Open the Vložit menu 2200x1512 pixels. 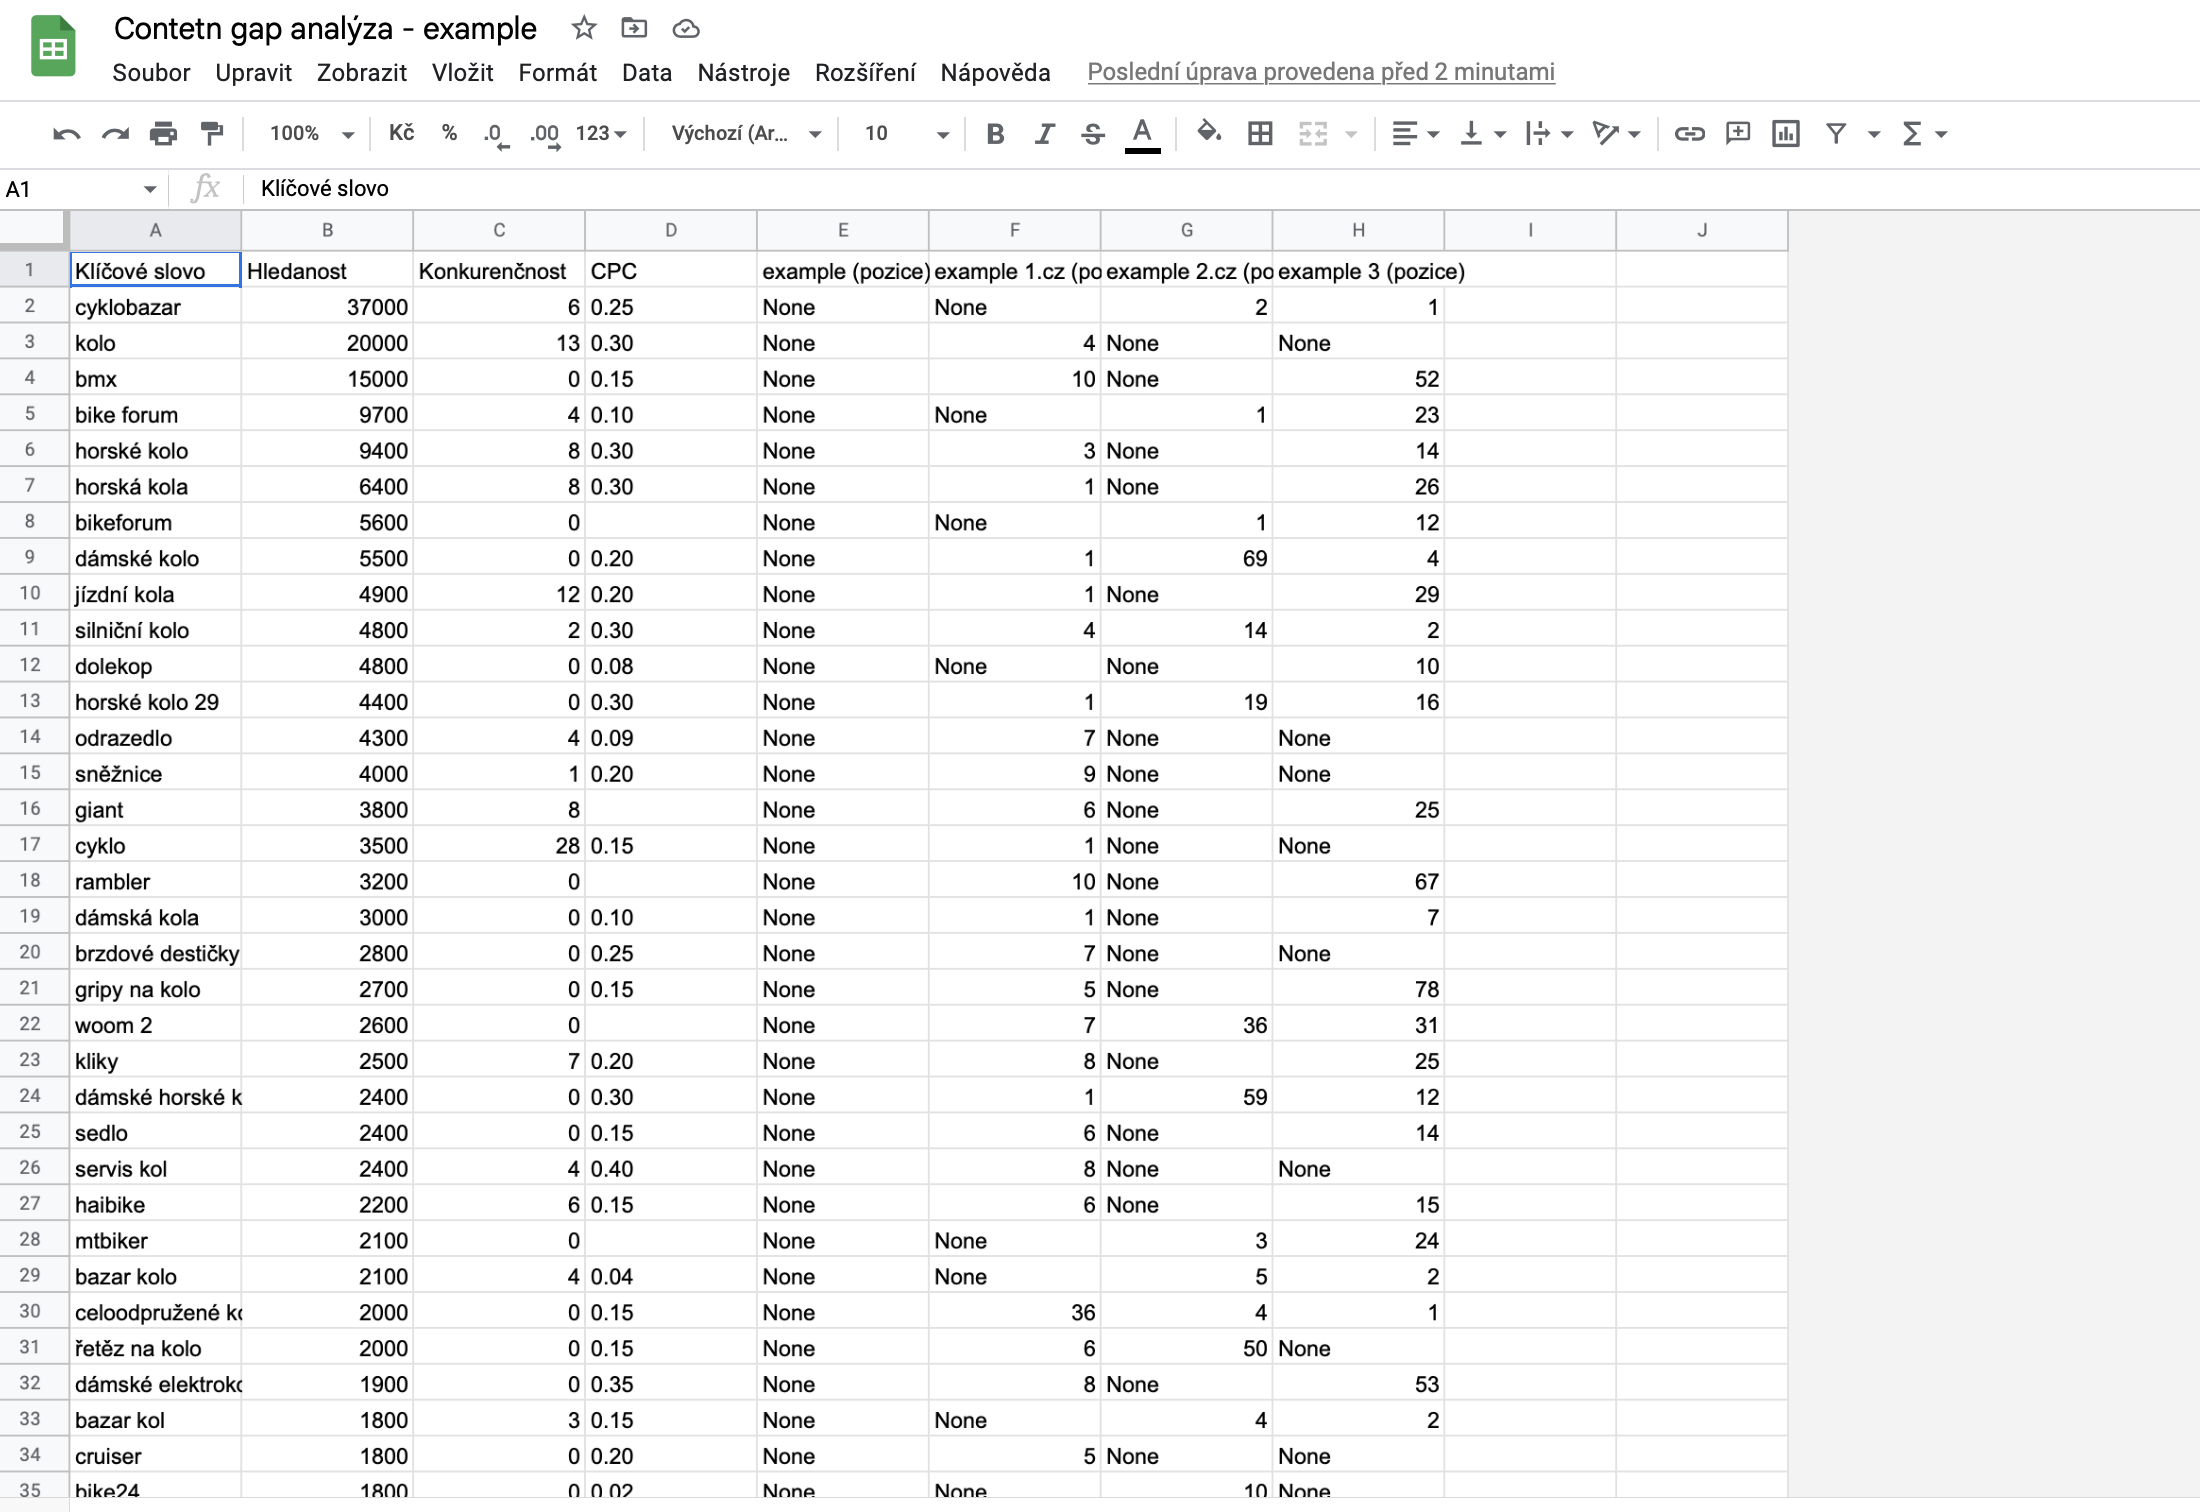[463, 73]
